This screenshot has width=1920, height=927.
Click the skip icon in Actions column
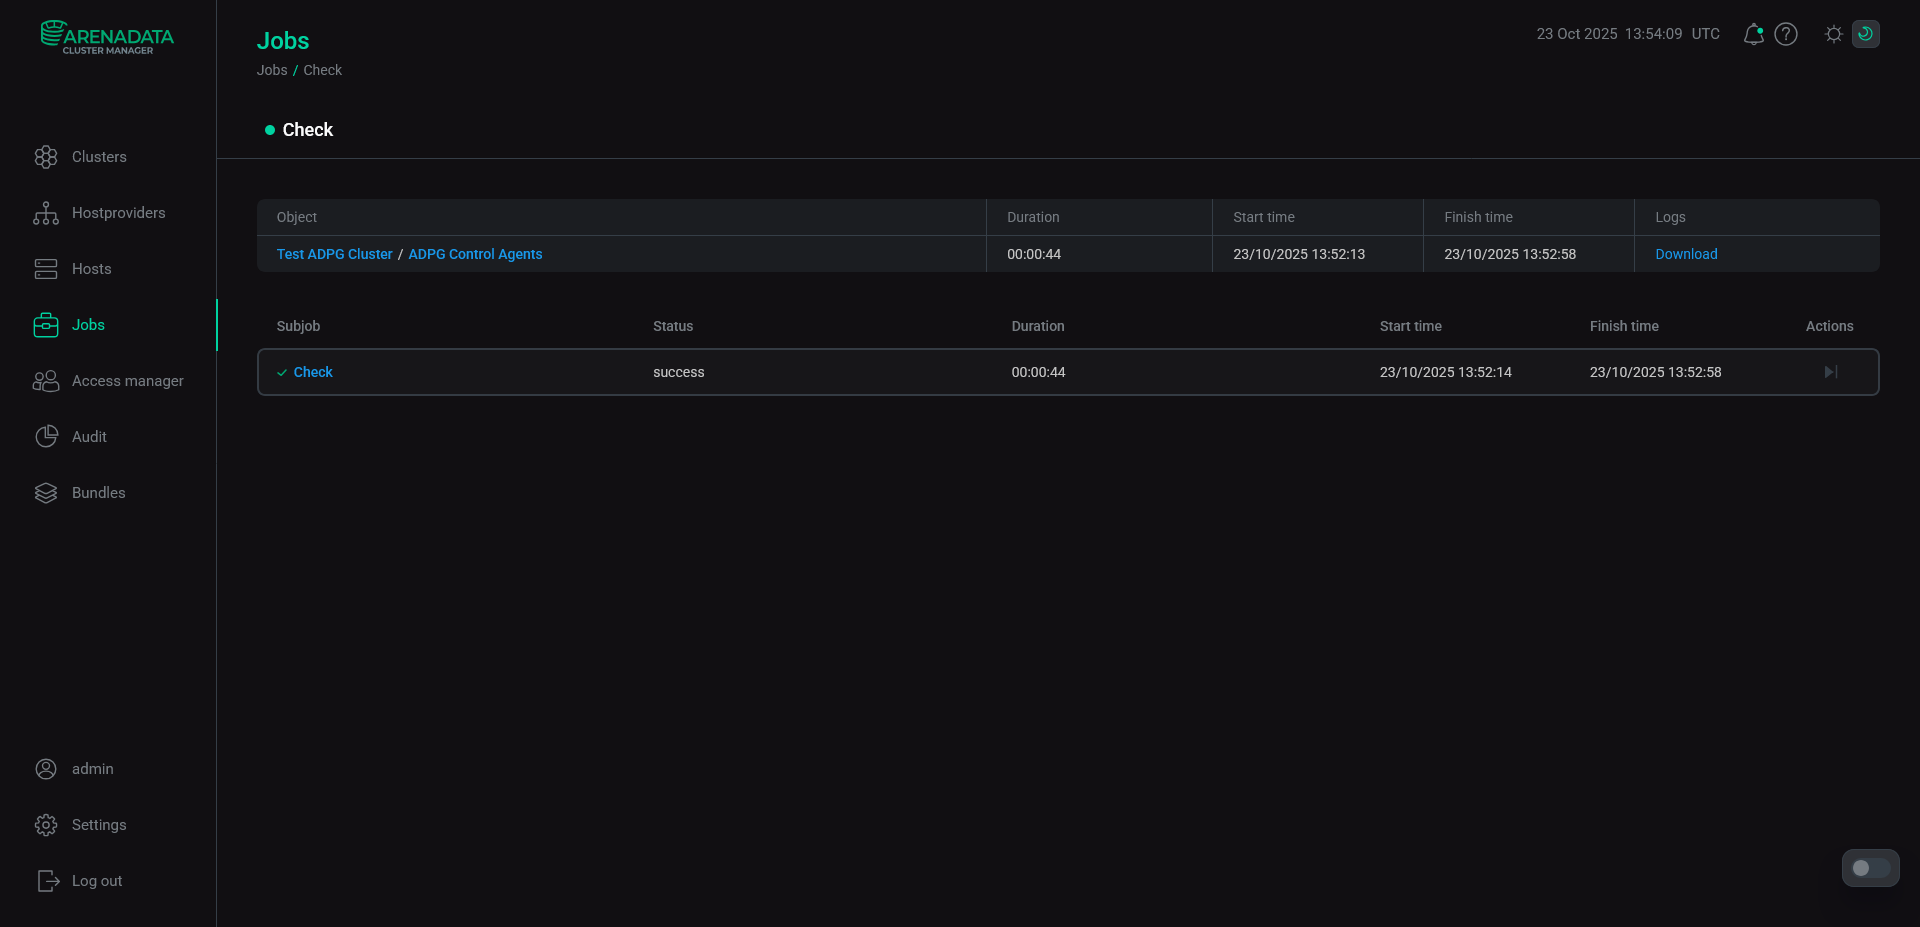[x=1830, y=372]
